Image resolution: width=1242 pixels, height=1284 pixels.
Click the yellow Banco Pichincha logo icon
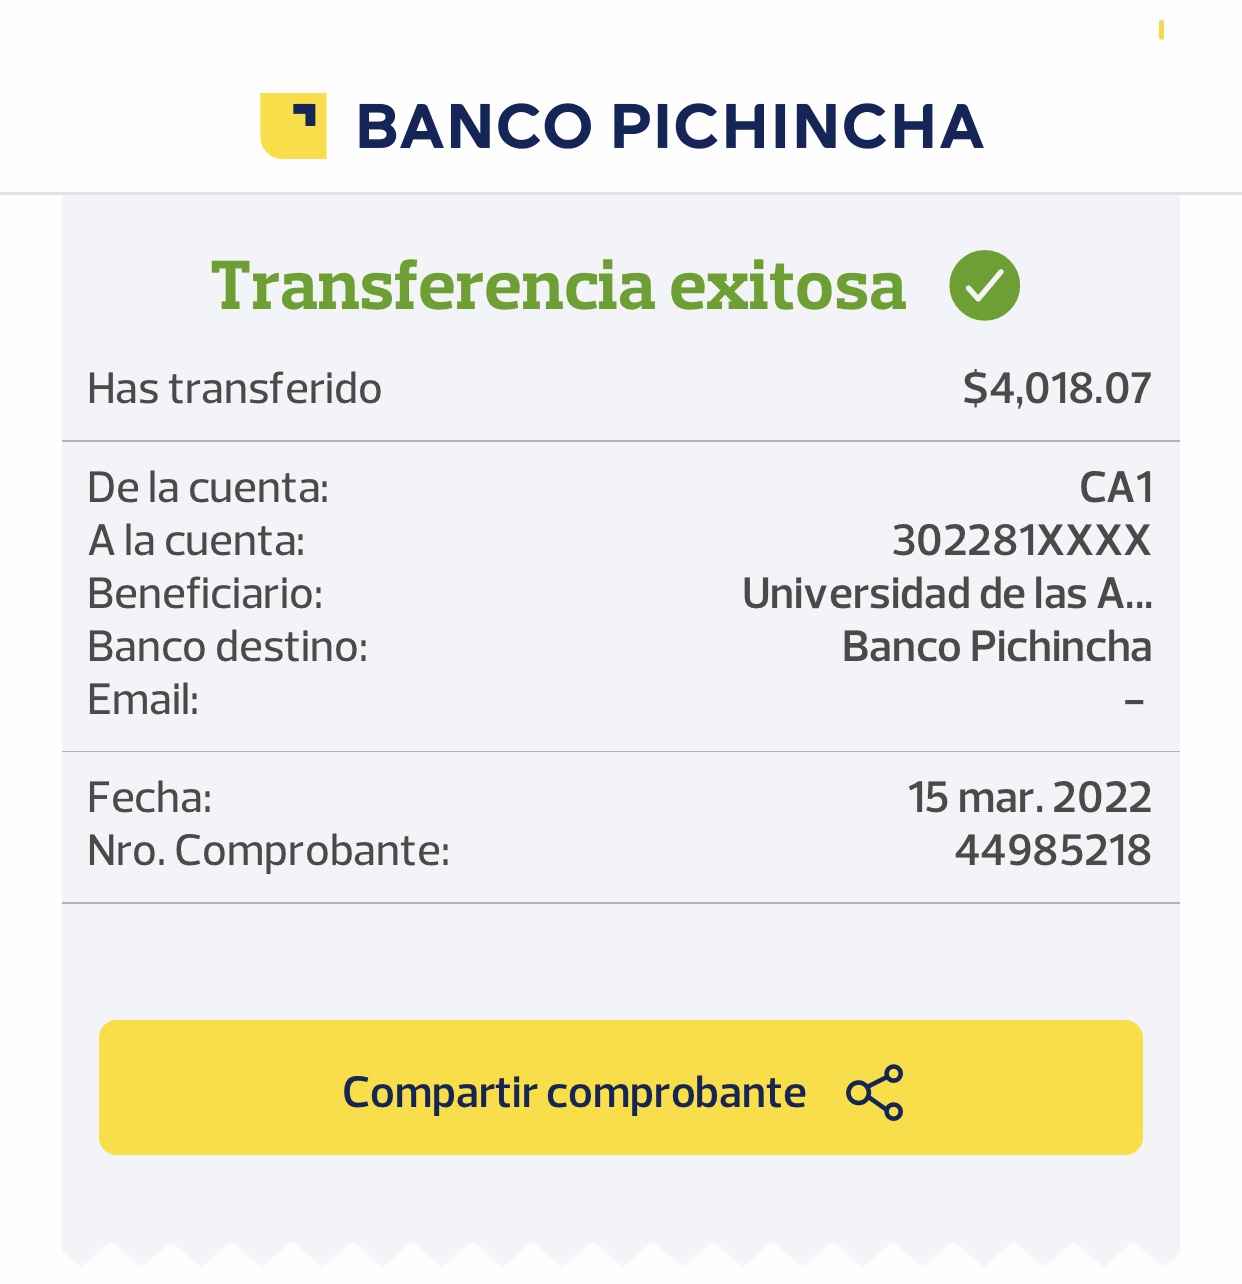tap(293, 126)
